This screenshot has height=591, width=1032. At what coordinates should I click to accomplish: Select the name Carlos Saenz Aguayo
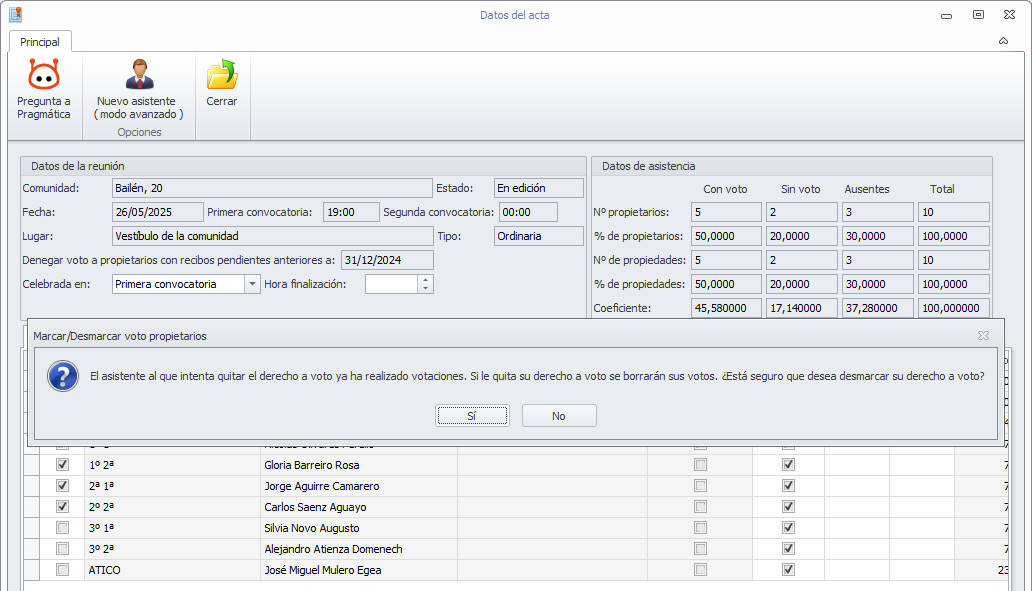tap(315, 507)
